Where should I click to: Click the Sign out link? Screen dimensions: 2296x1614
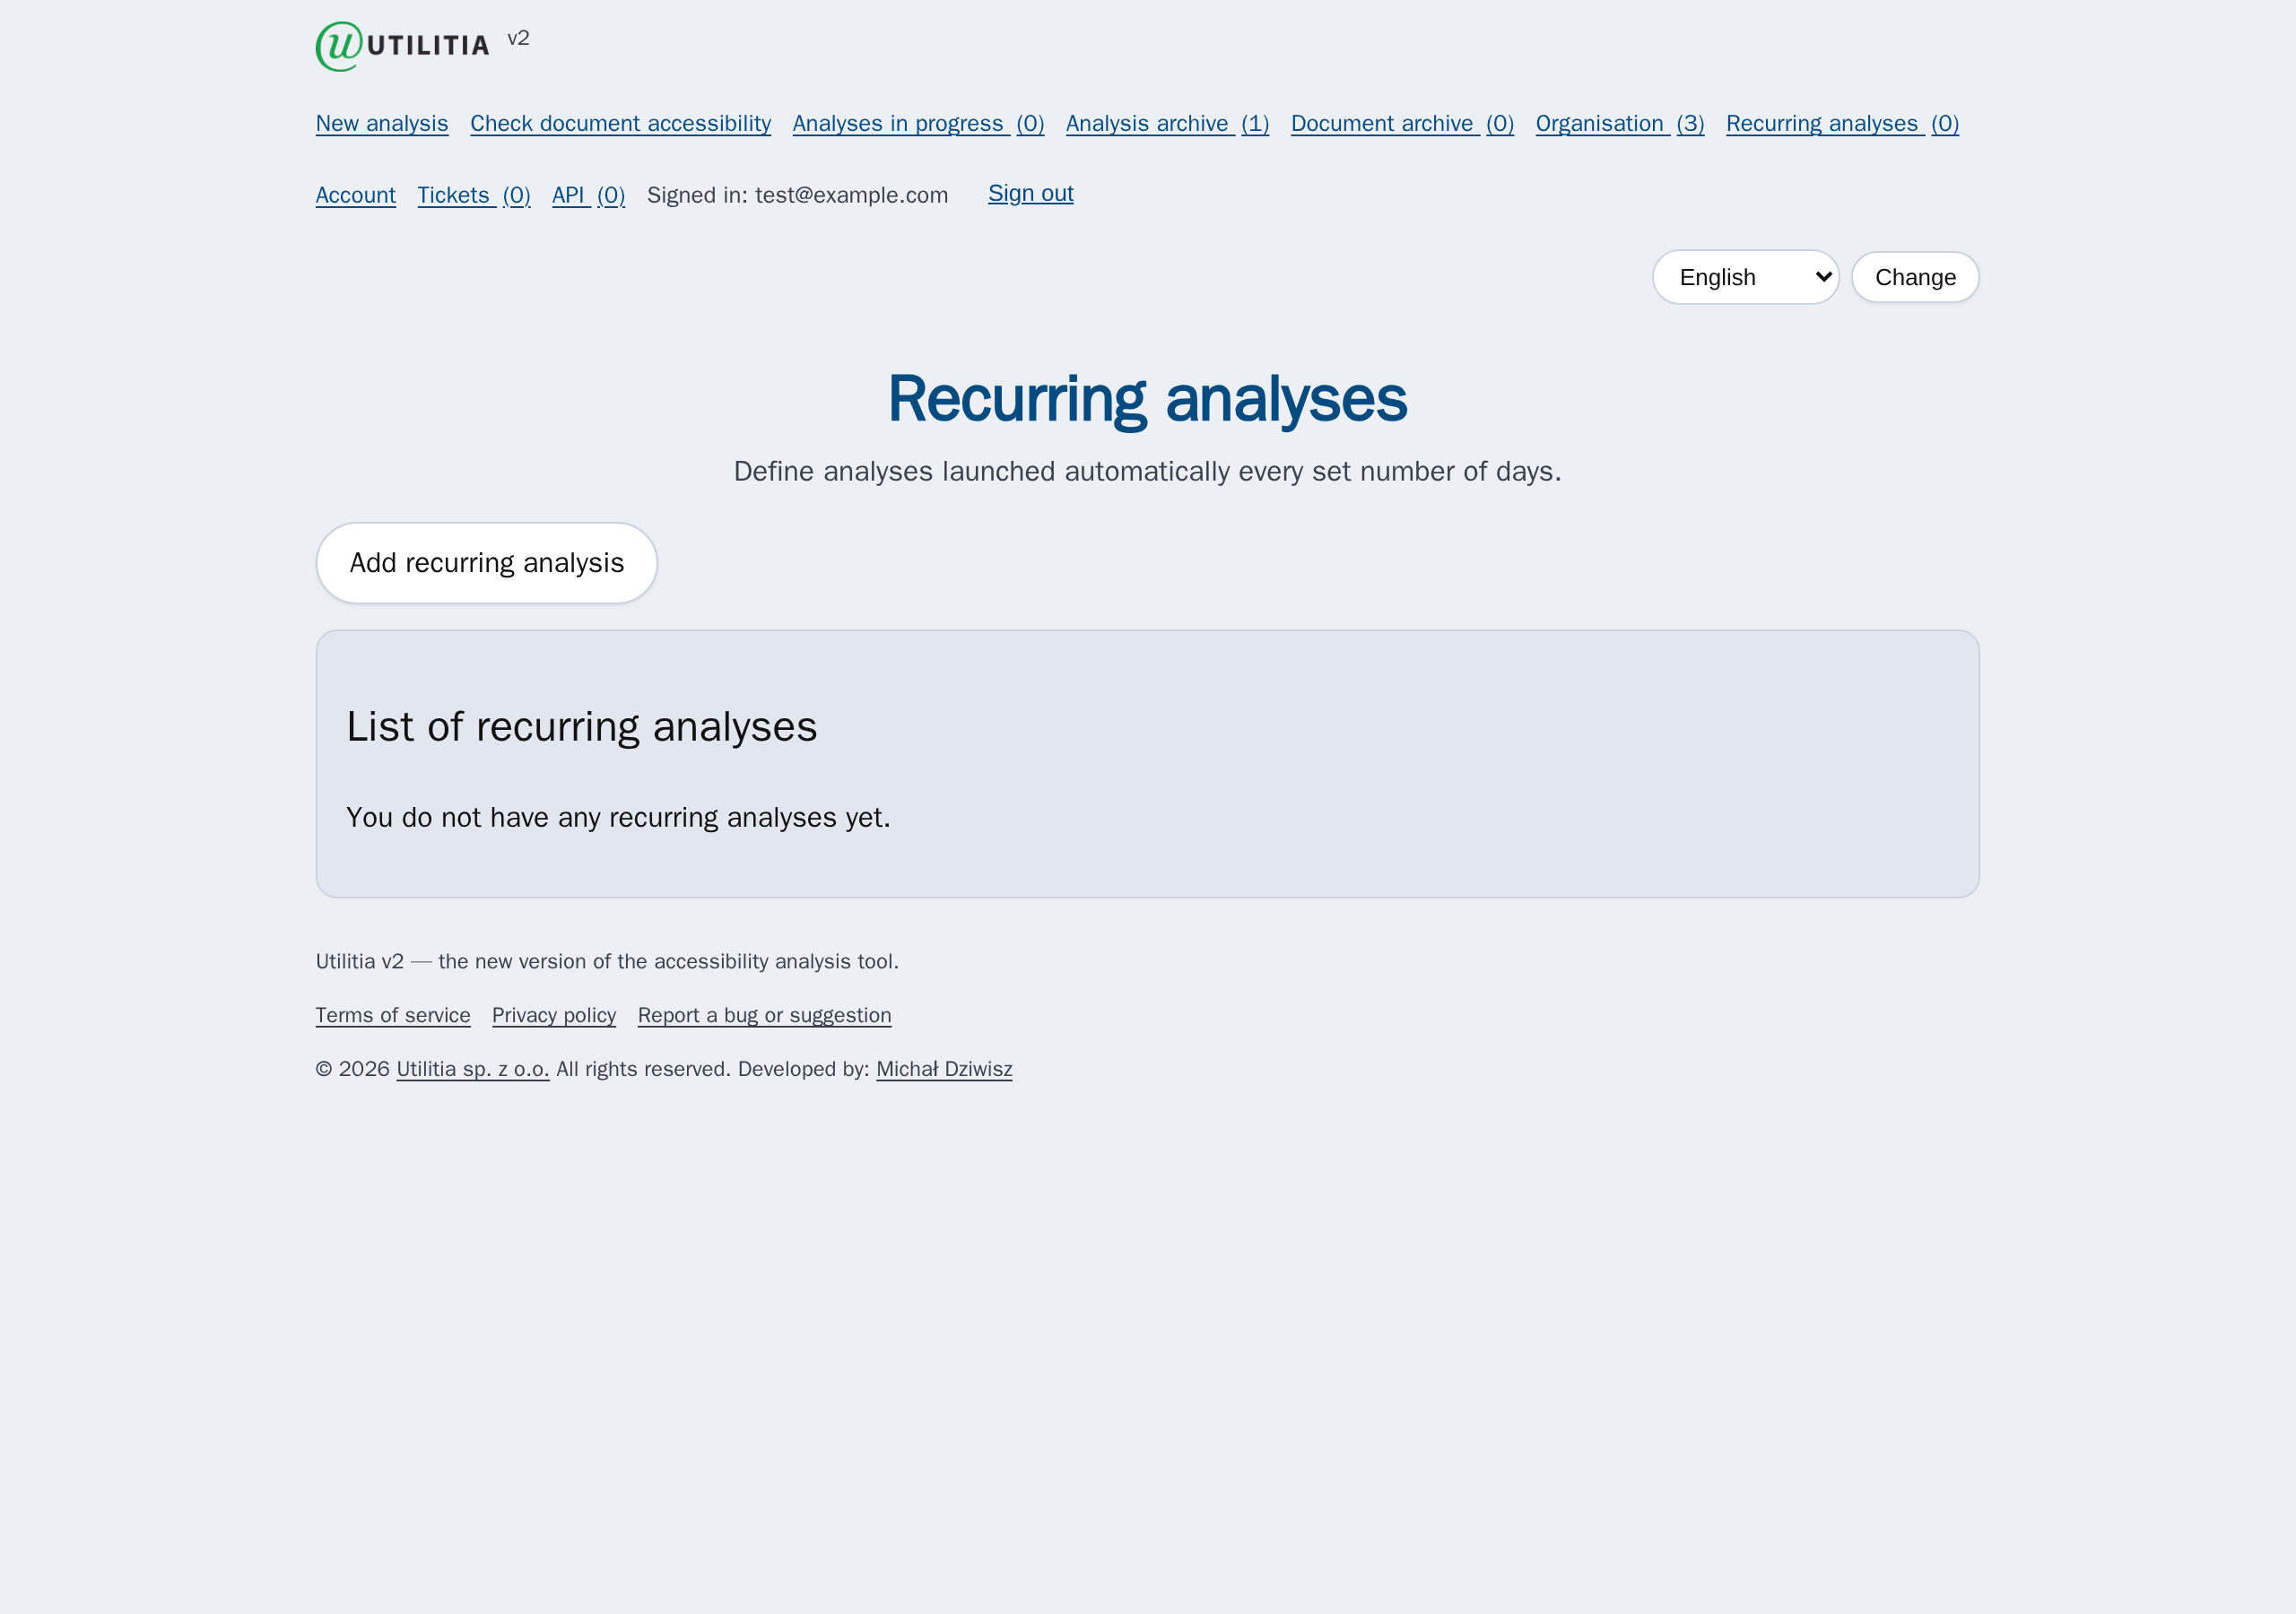[1030, 193]
